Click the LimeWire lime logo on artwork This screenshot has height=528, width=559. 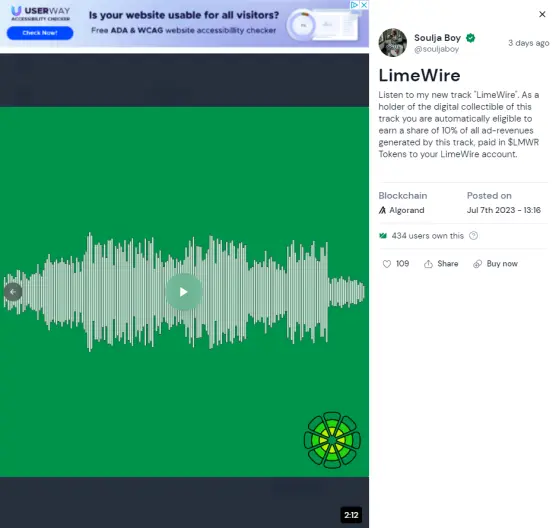click(332, 440)
